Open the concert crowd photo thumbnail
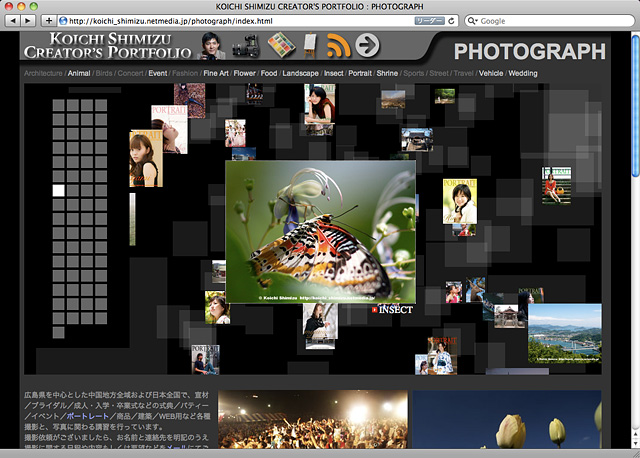 pyautogui.click(x=313, y=419)
